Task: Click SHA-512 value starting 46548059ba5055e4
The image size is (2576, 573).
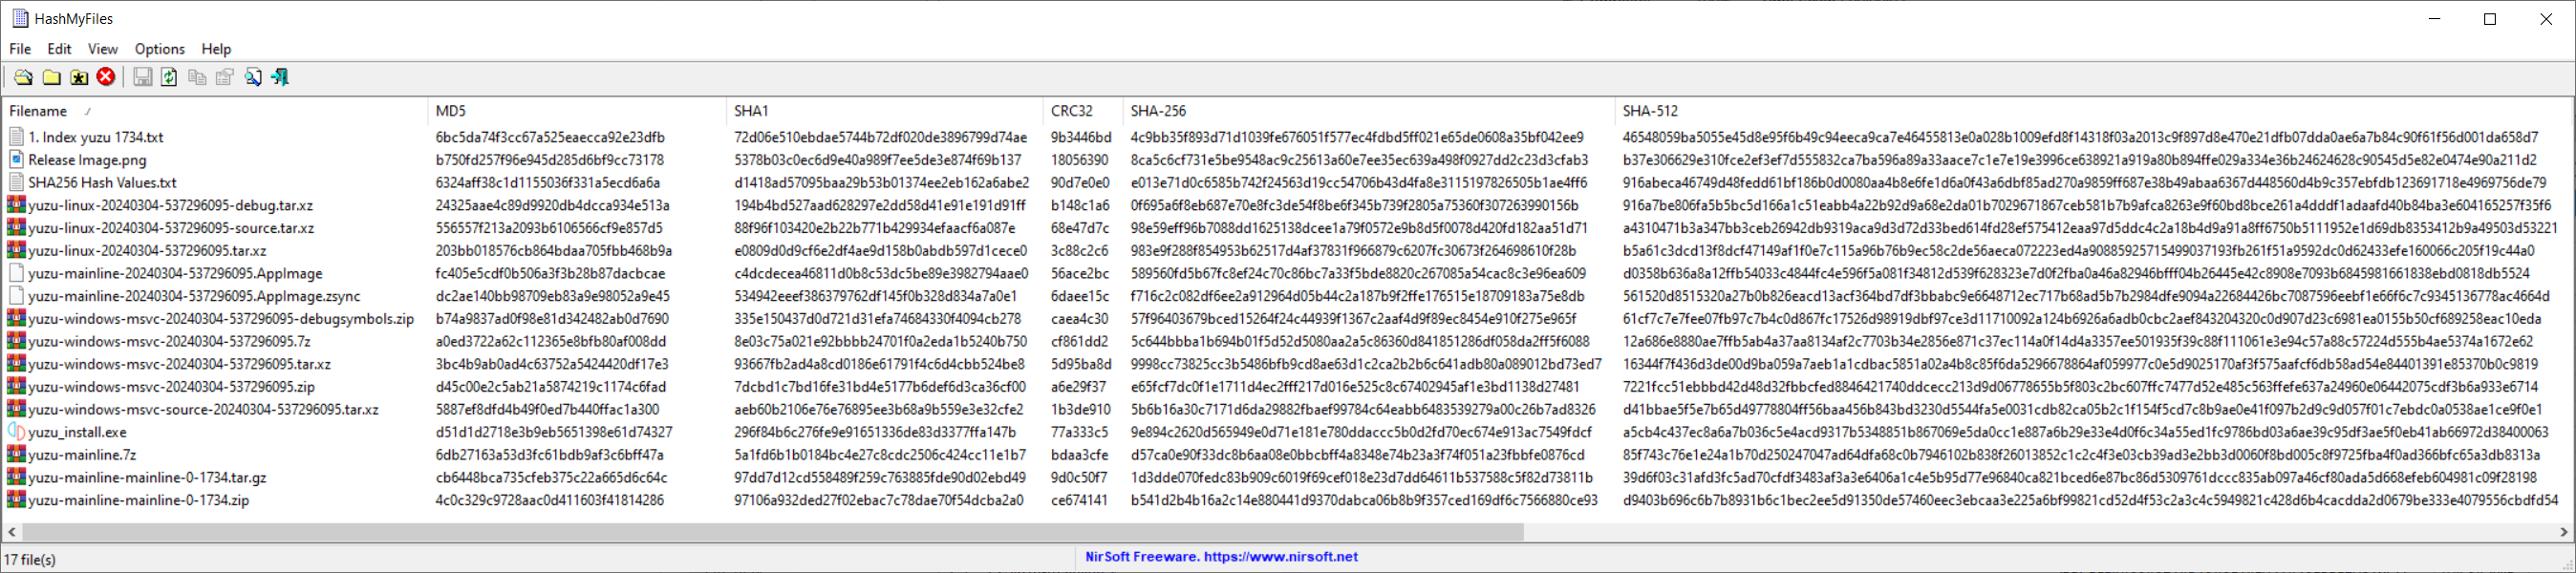Action: (2080, 137)
